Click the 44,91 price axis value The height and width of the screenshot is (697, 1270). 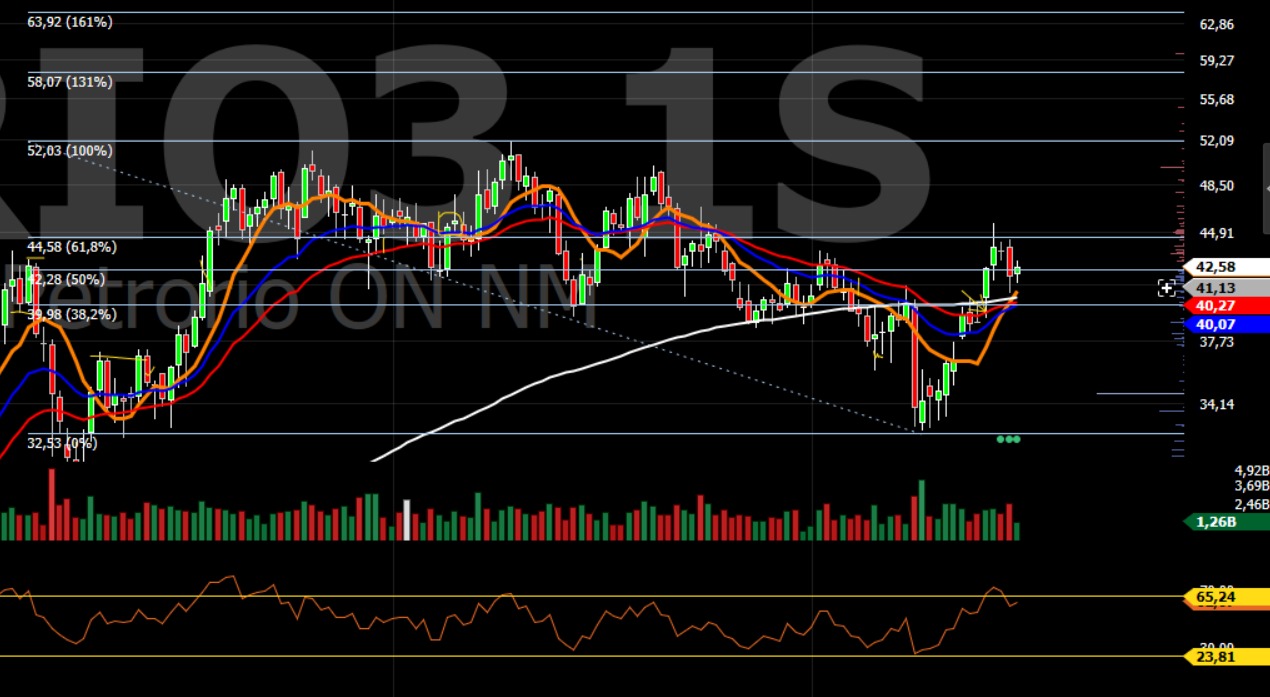tap(1217, 233)
